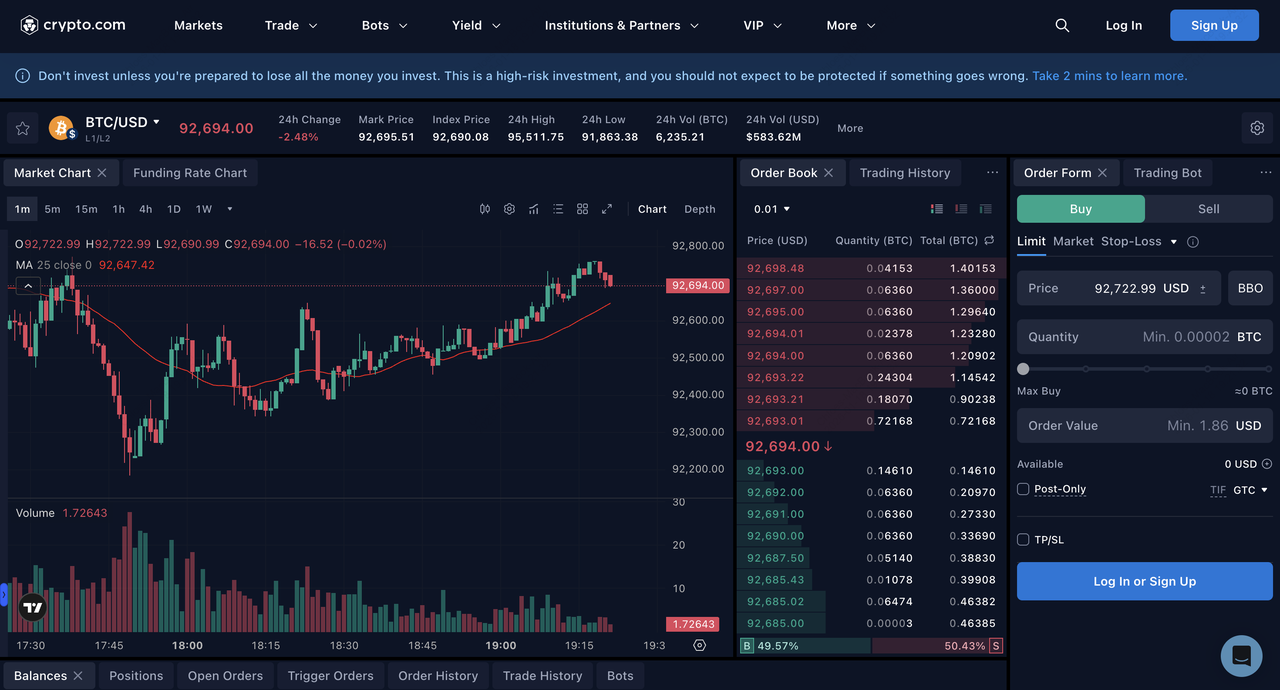Follow the 'Take 2 mins to learn more' link
The width and height of the screenshot is (1280, 690).
[x=1109, y=76]
